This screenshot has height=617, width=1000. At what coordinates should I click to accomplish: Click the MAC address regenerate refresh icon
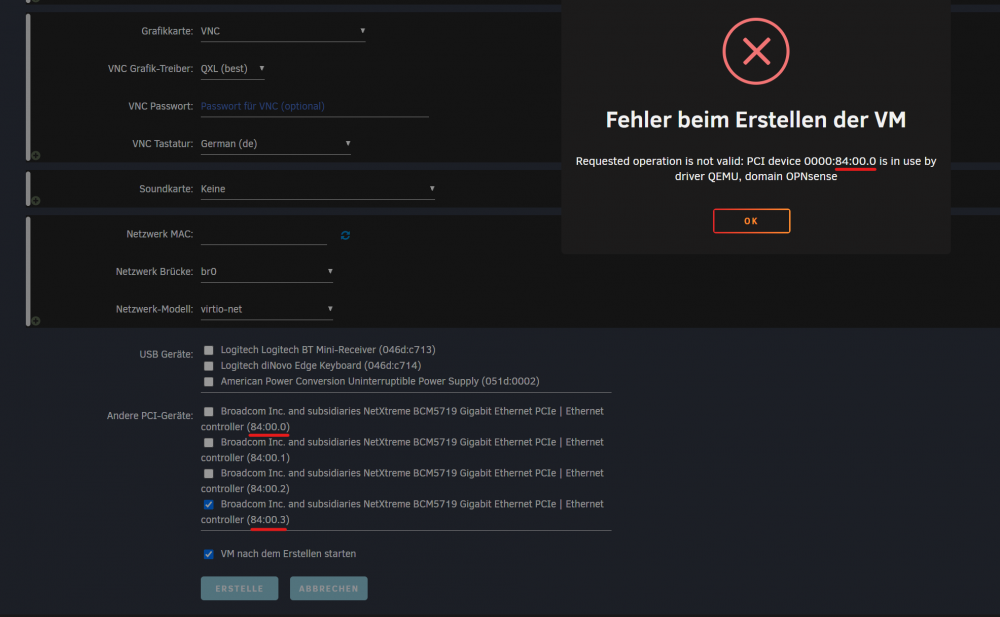point(345,235)
